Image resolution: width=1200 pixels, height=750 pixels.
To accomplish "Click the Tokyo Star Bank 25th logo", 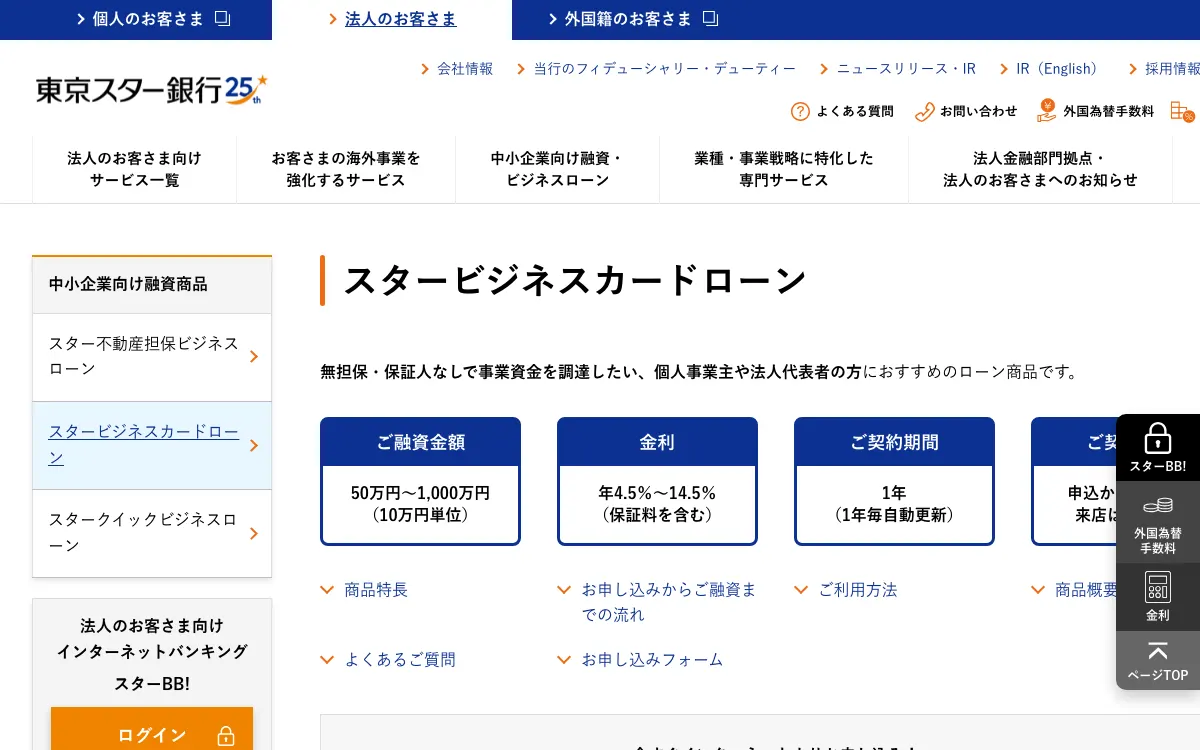I will [x=152, y=90].
